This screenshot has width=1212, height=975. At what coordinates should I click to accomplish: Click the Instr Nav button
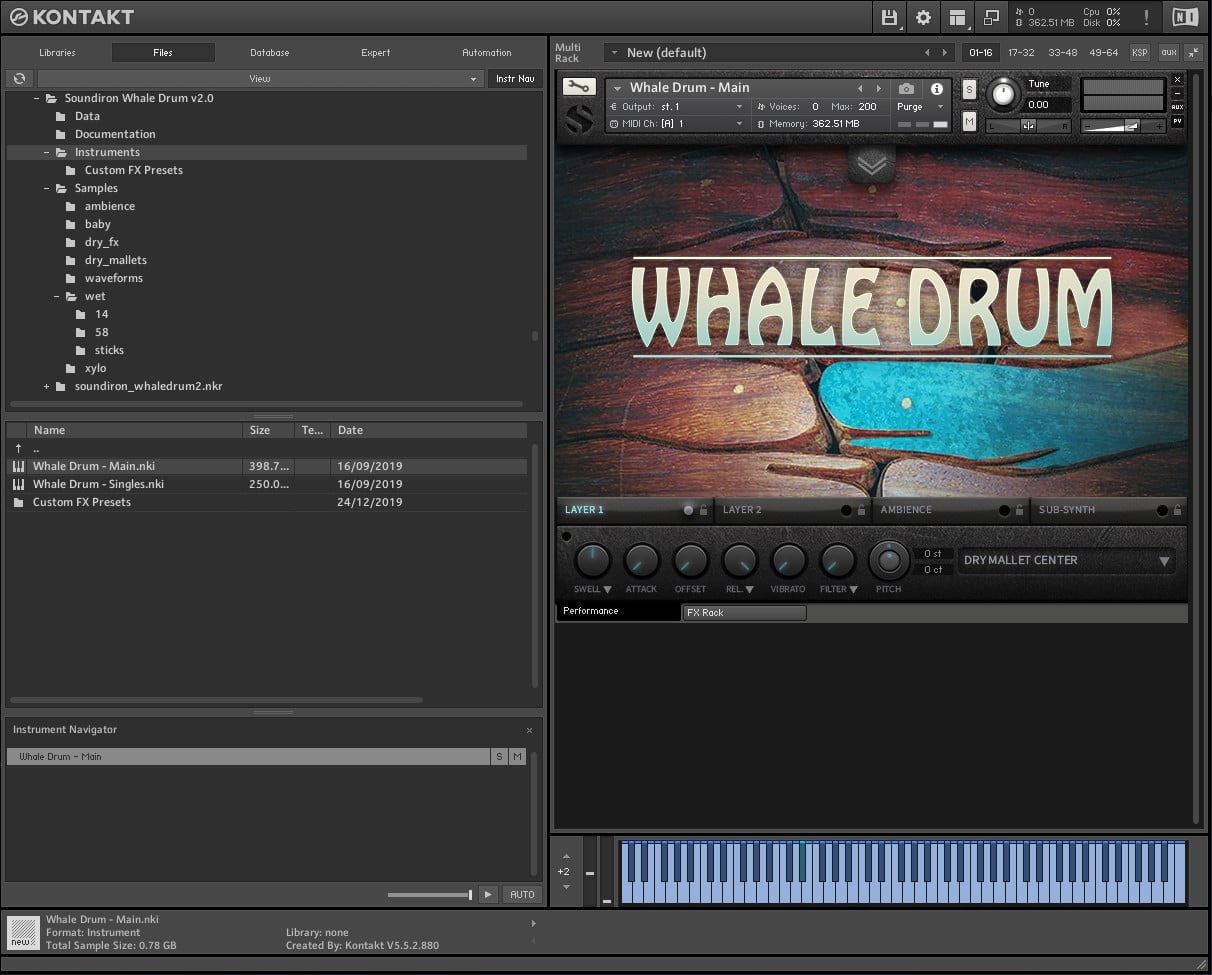(x=515, y=78)
